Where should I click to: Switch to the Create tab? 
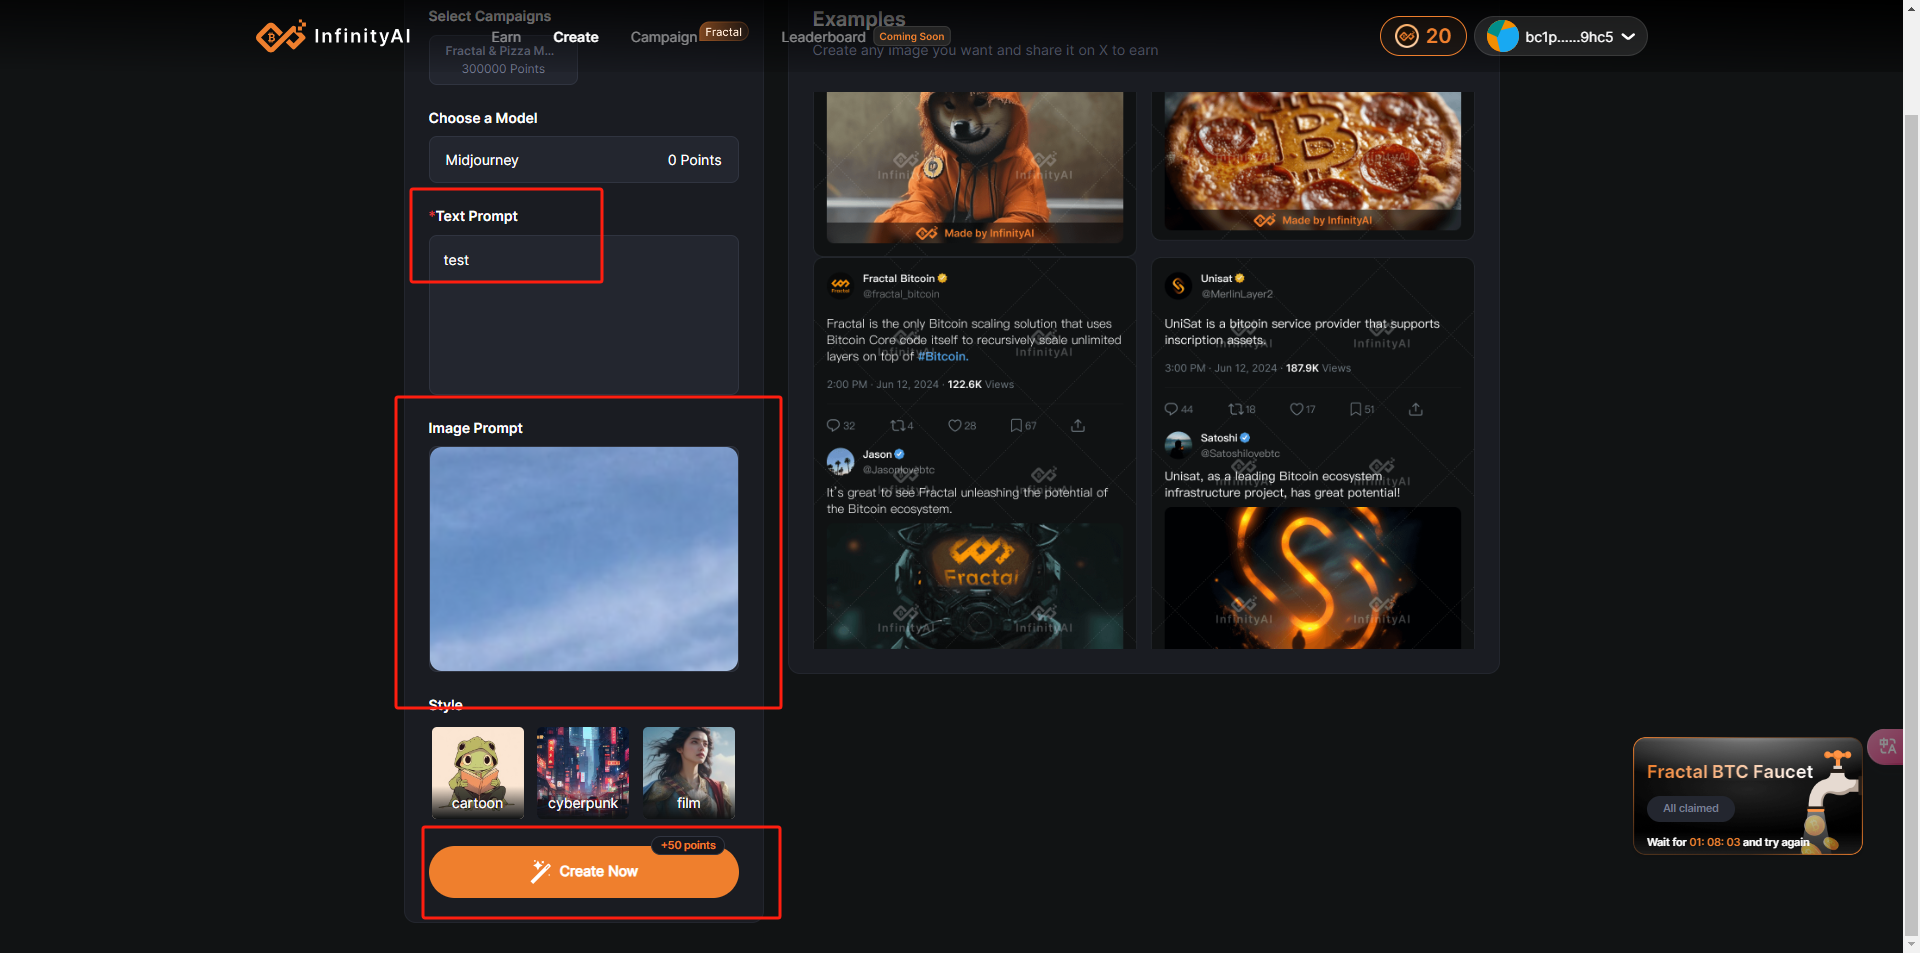click(576, 37)
